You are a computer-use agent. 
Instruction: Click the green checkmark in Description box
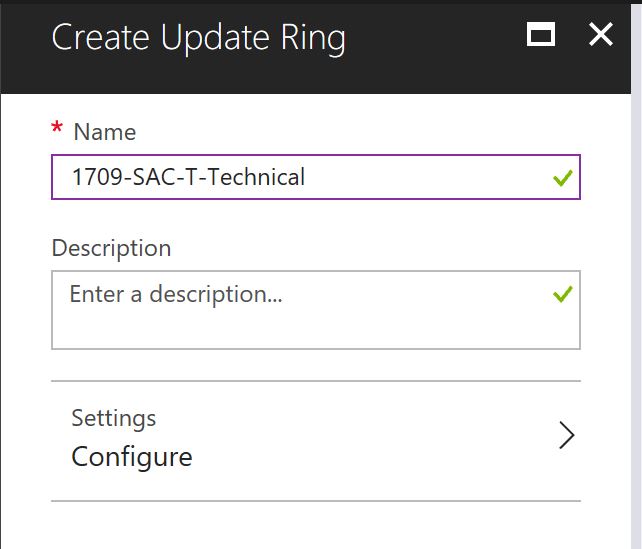563,294
